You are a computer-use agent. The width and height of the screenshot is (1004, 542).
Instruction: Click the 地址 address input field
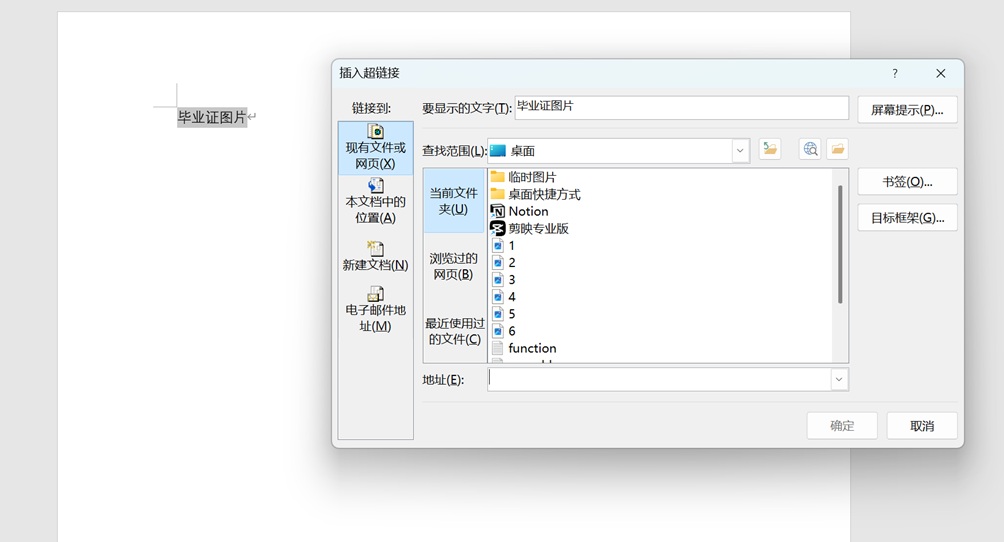click(x=660, y=380)
